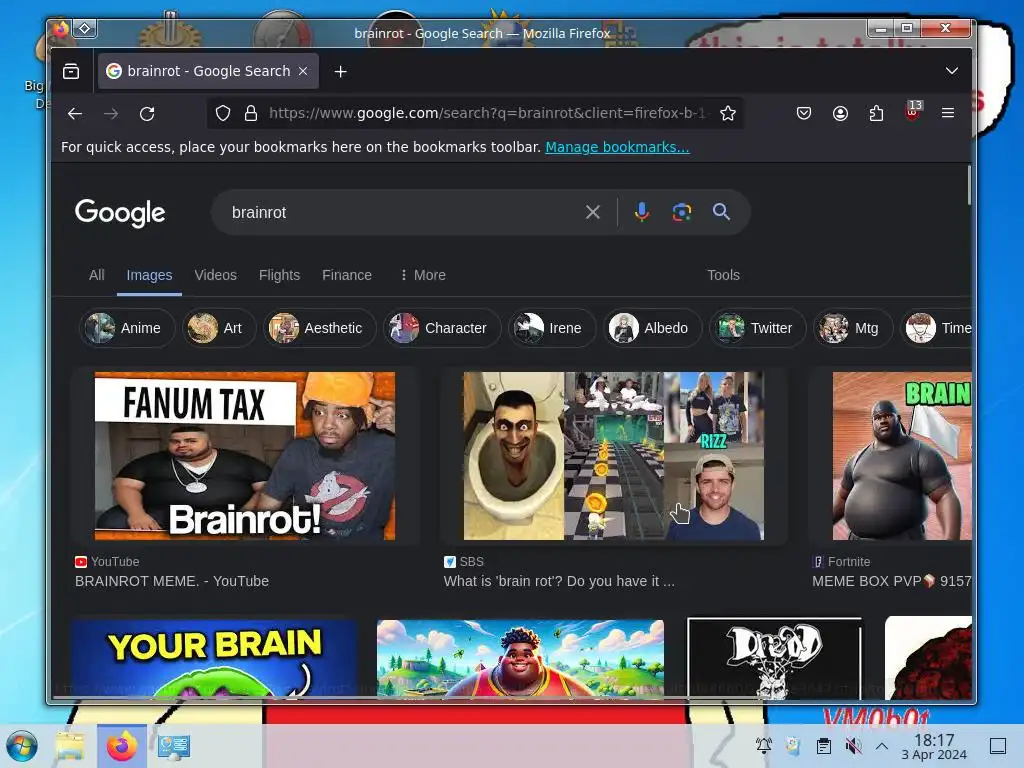The height and width of the screenshot is (768, 1024).
Task: Close the brainrot Google Search tab
Action: [303, 71]
